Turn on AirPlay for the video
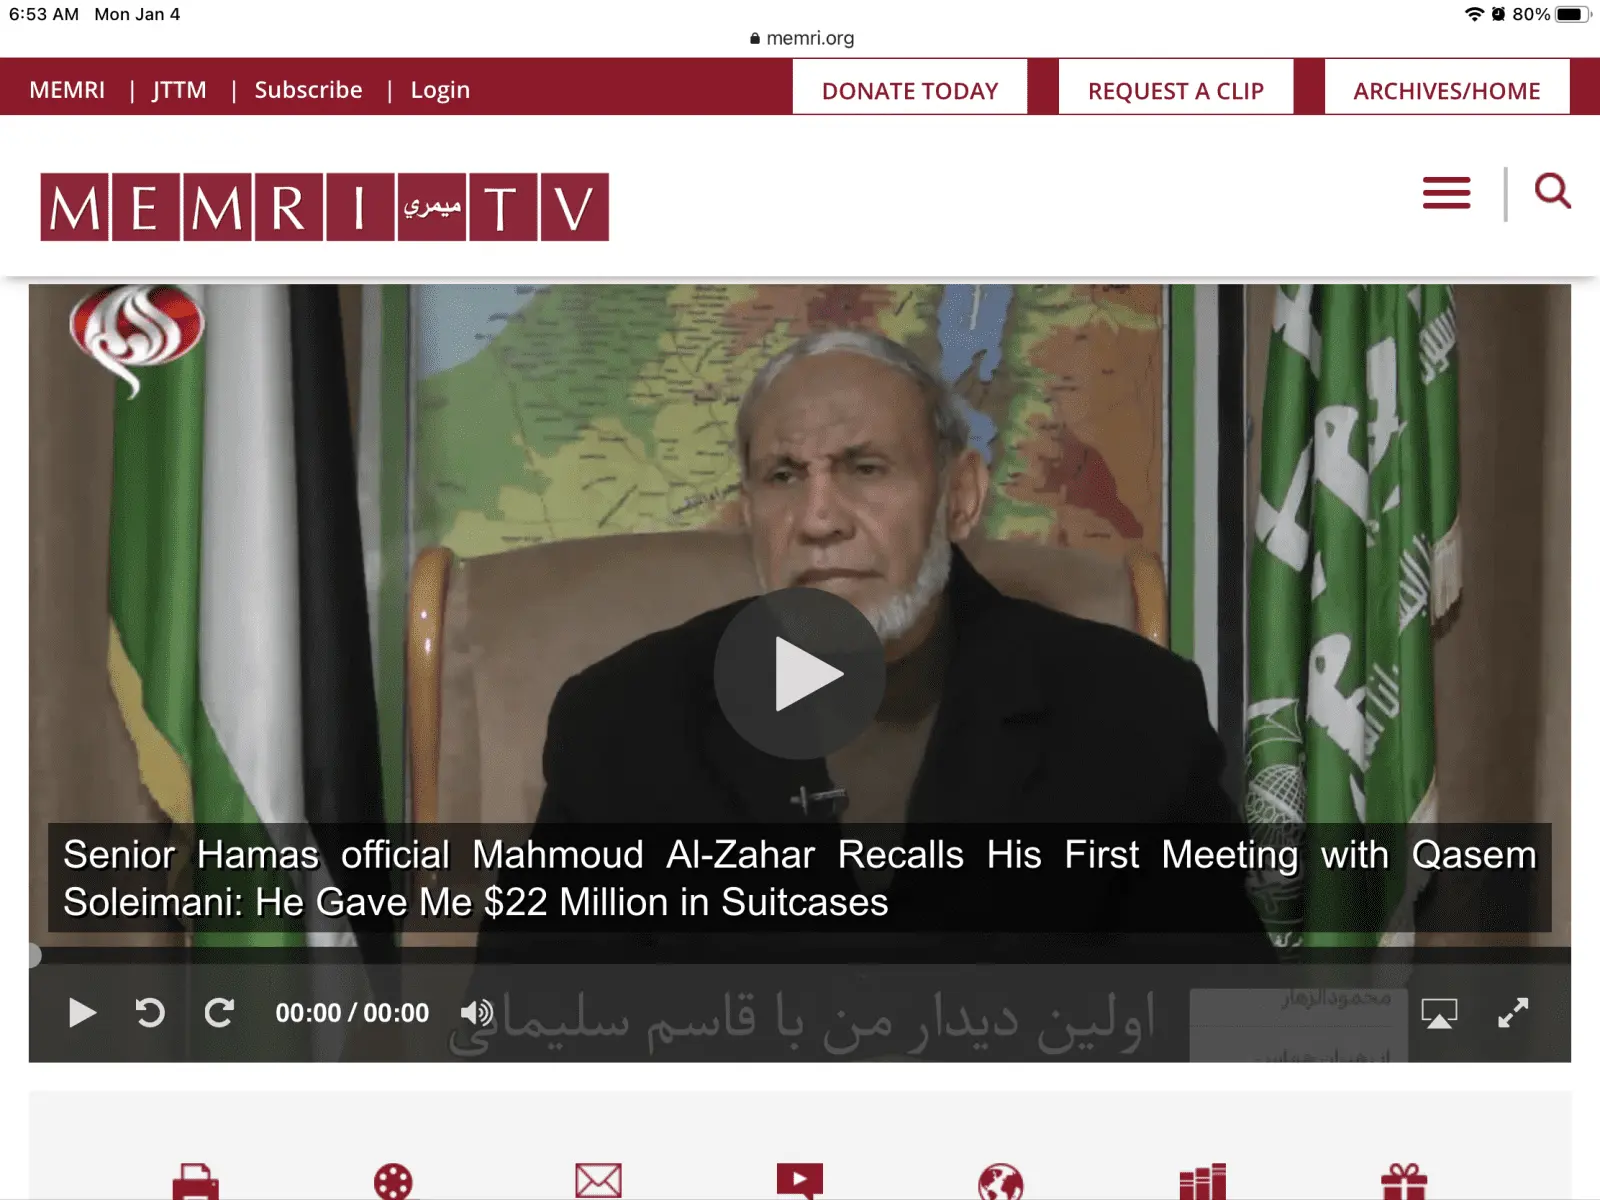 coord(1439,1013)
